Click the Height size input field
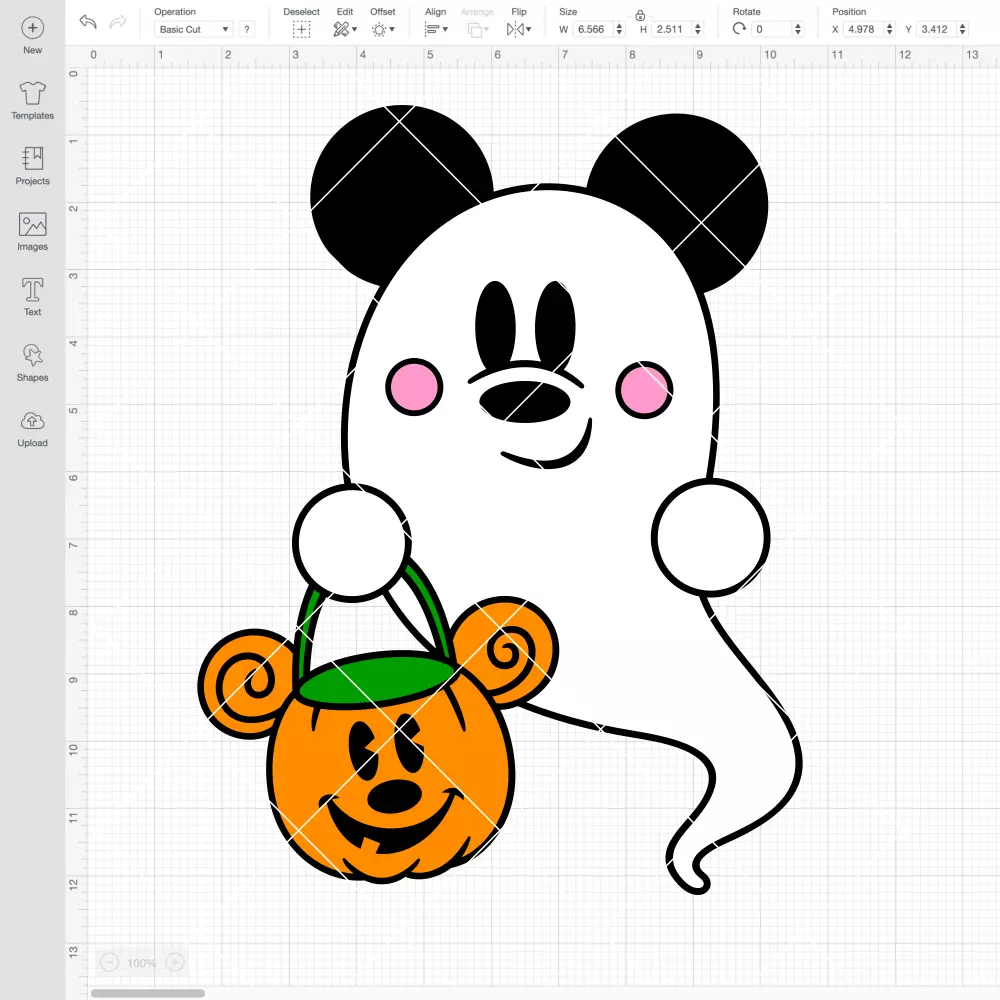Screen dimensions: 1000x1000 pyautogui.click(x=672, y=29)
